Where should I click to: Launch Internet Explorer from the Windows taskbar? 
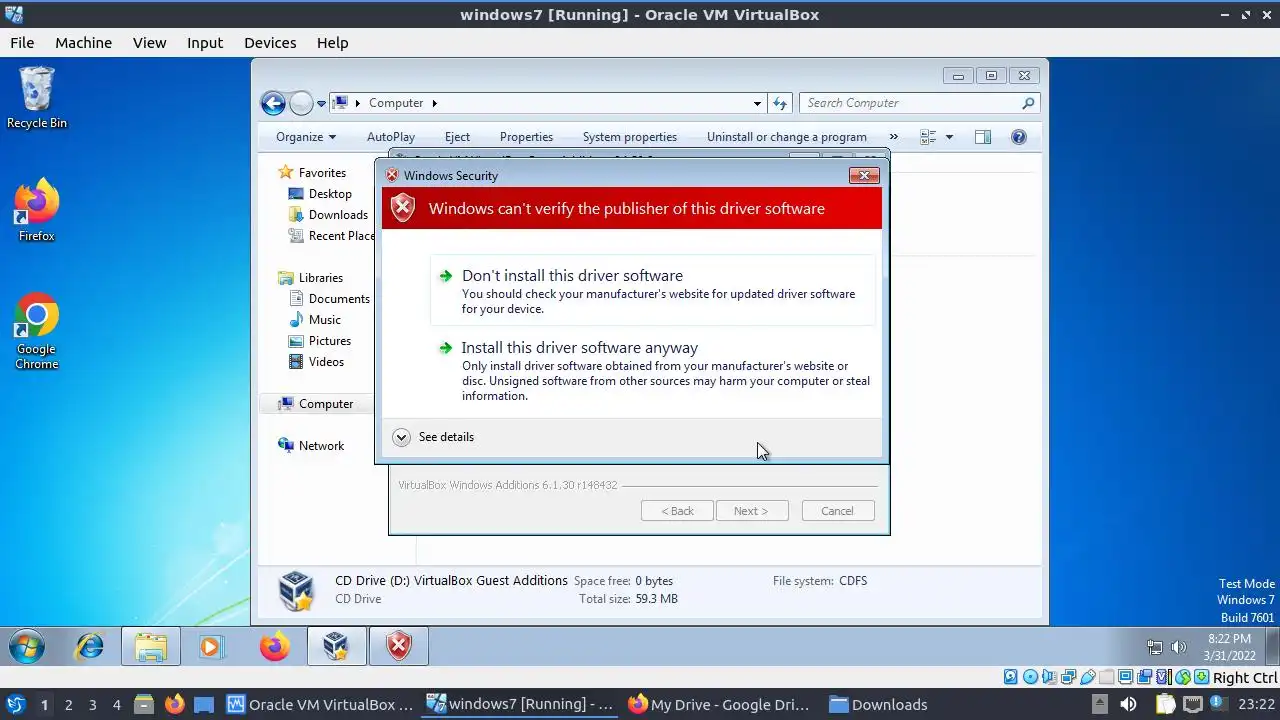pos(90,647)
